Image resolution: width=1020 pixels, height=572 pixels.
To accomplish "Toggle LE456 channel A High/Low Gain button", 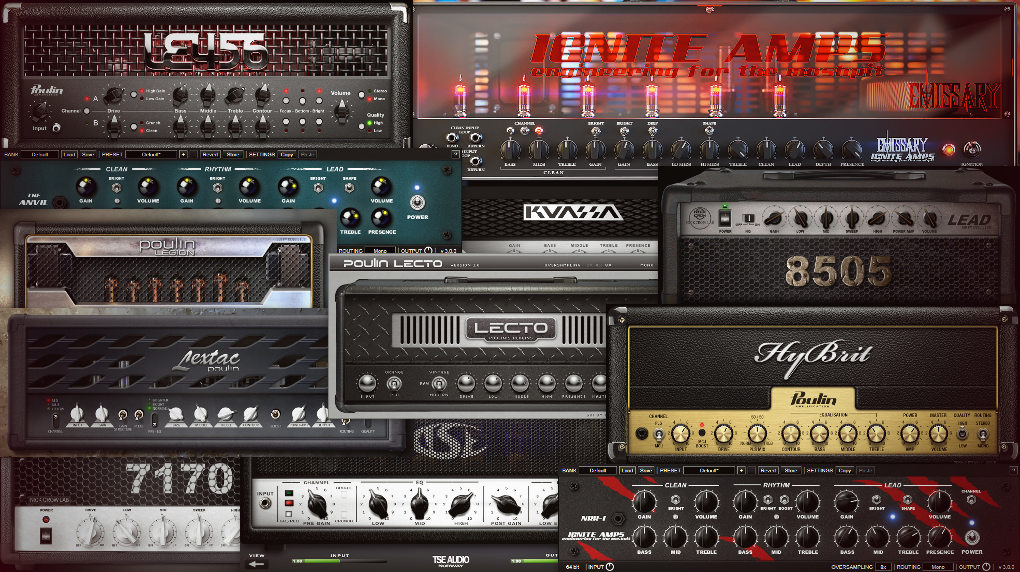I will pos(134,94).
